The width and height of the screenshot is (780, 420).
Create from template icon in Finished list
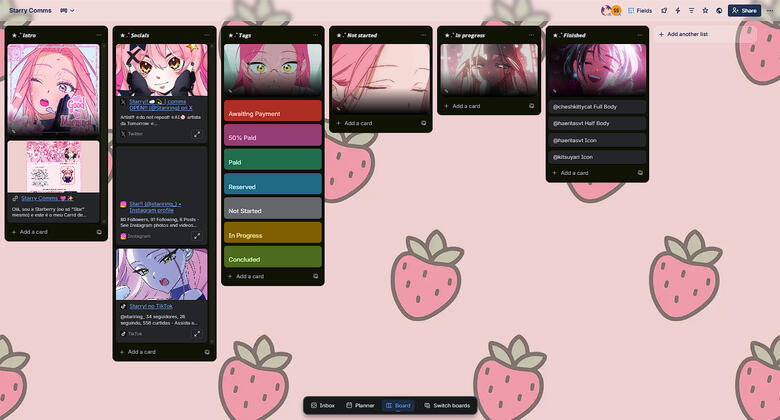coord(640,173)
